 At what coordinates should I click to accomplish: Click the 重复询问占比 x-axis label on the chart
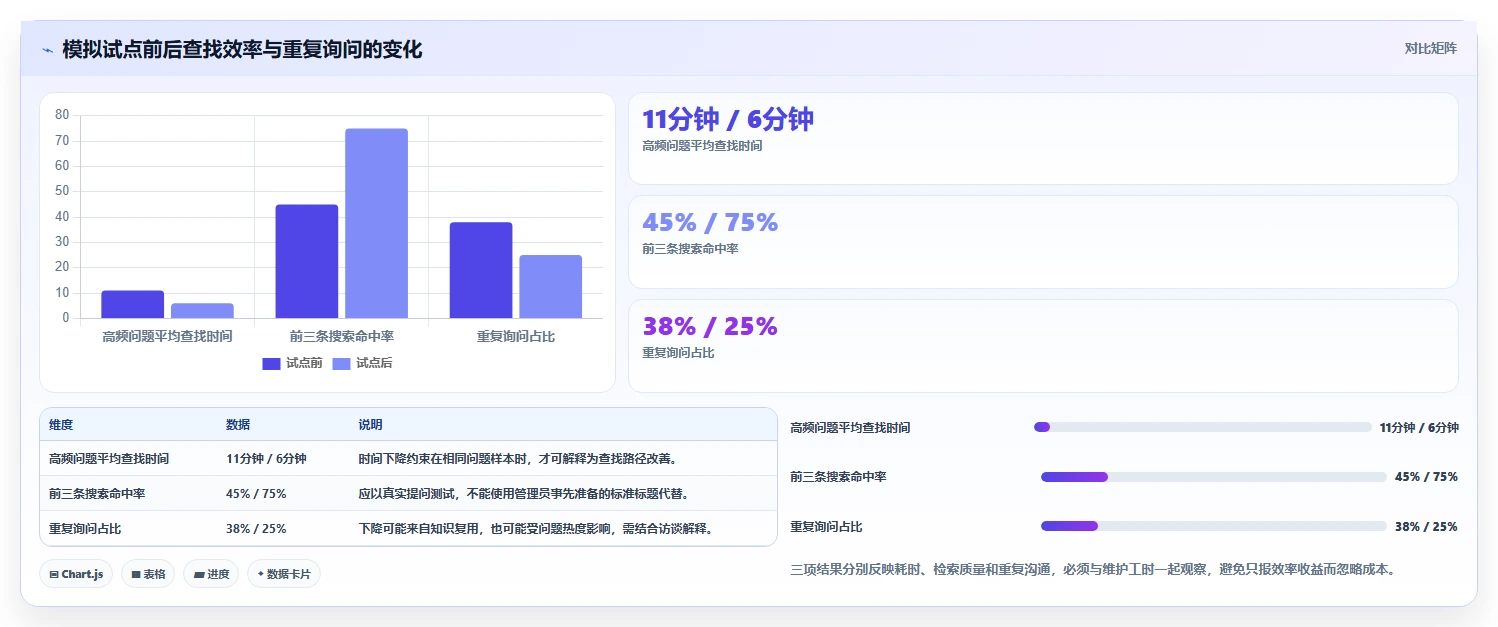[x=516, y=337]
